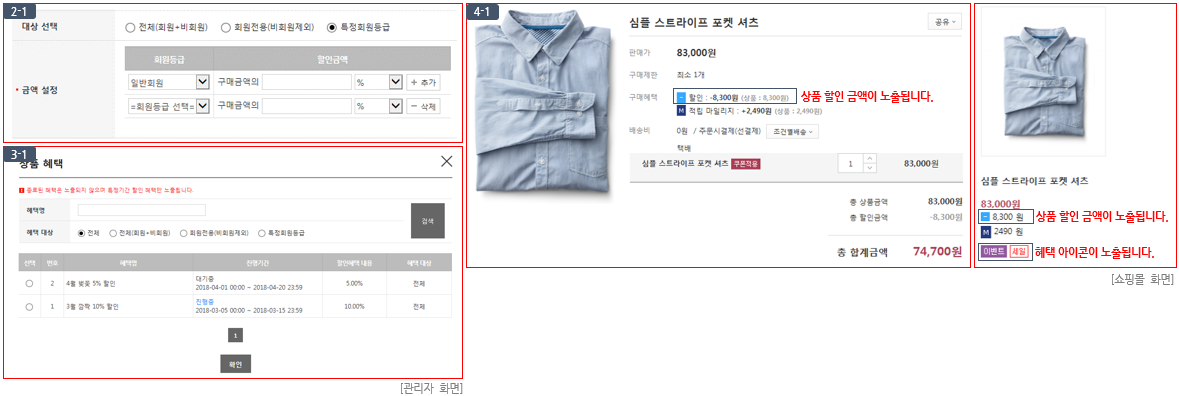Open the 공유 share dropdown
This screenshot has height=396, width=1179.
(945, 23)
